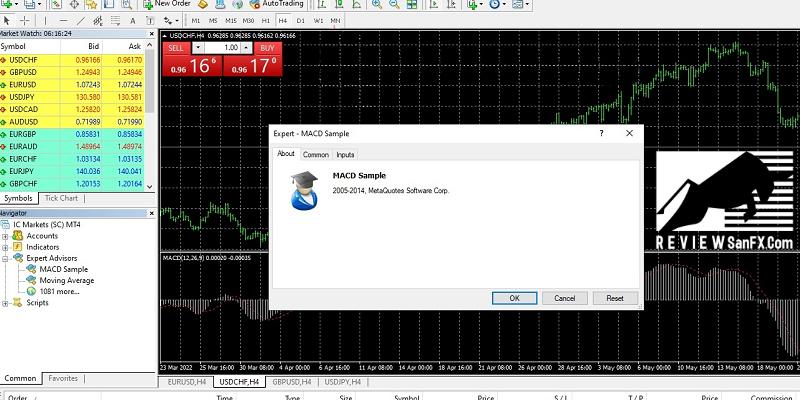The height and width of the screenshot is (400, 800).
Task: Expand the Accounts tree node
Action: coord(6,236)
